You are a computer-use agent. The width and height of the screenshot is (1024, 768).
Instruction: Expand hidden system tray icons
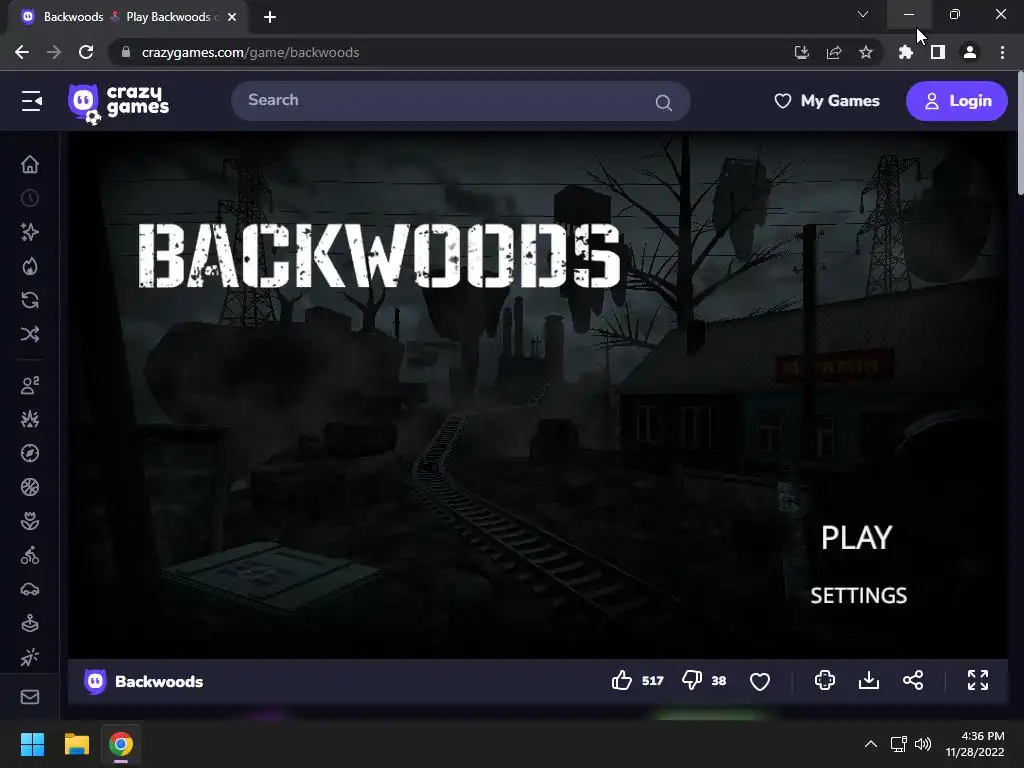[x=871, y=744]
